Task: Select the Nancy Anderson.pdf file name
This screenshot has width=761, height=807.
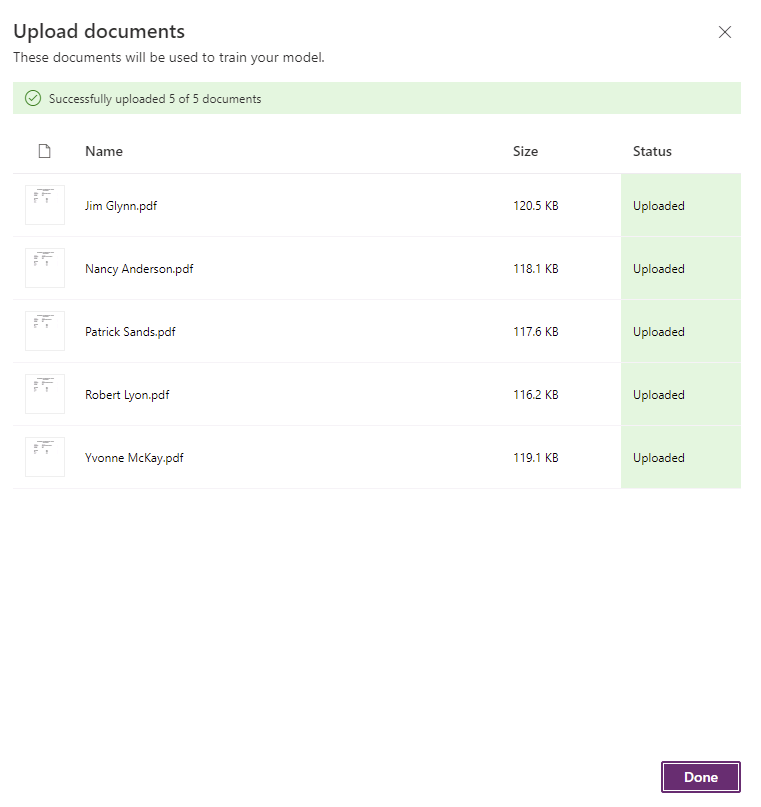Action: pyautogui.click(x=139, y=269)
